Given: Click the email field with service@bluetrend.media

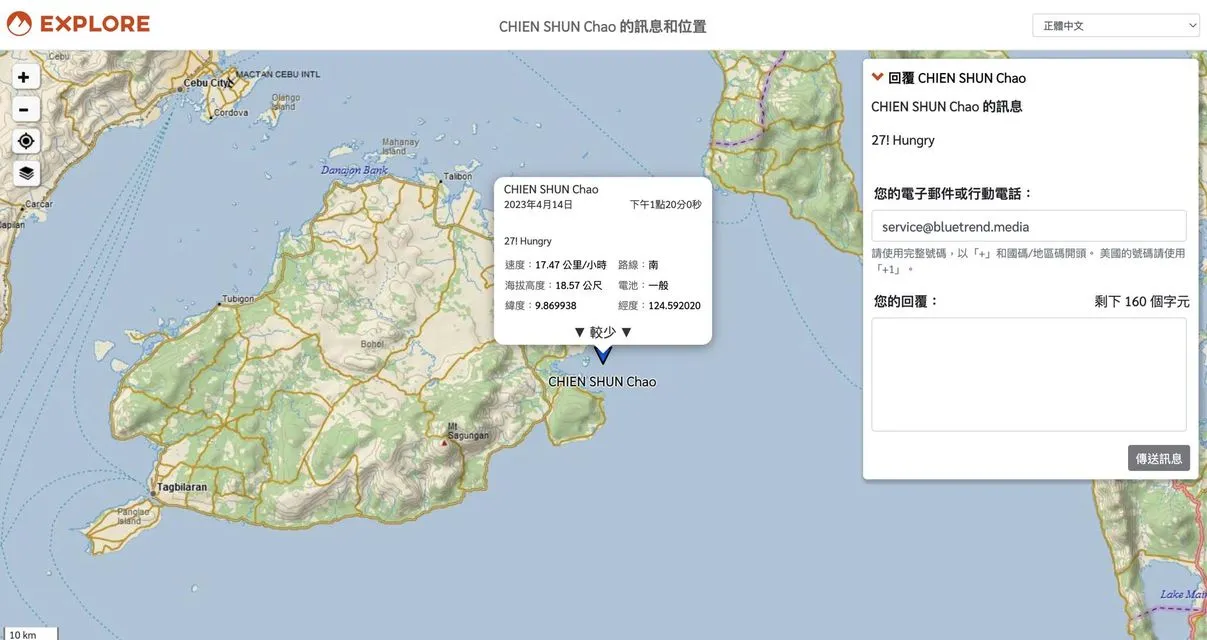Looking at the screenshot, I should click(1029, 226).
